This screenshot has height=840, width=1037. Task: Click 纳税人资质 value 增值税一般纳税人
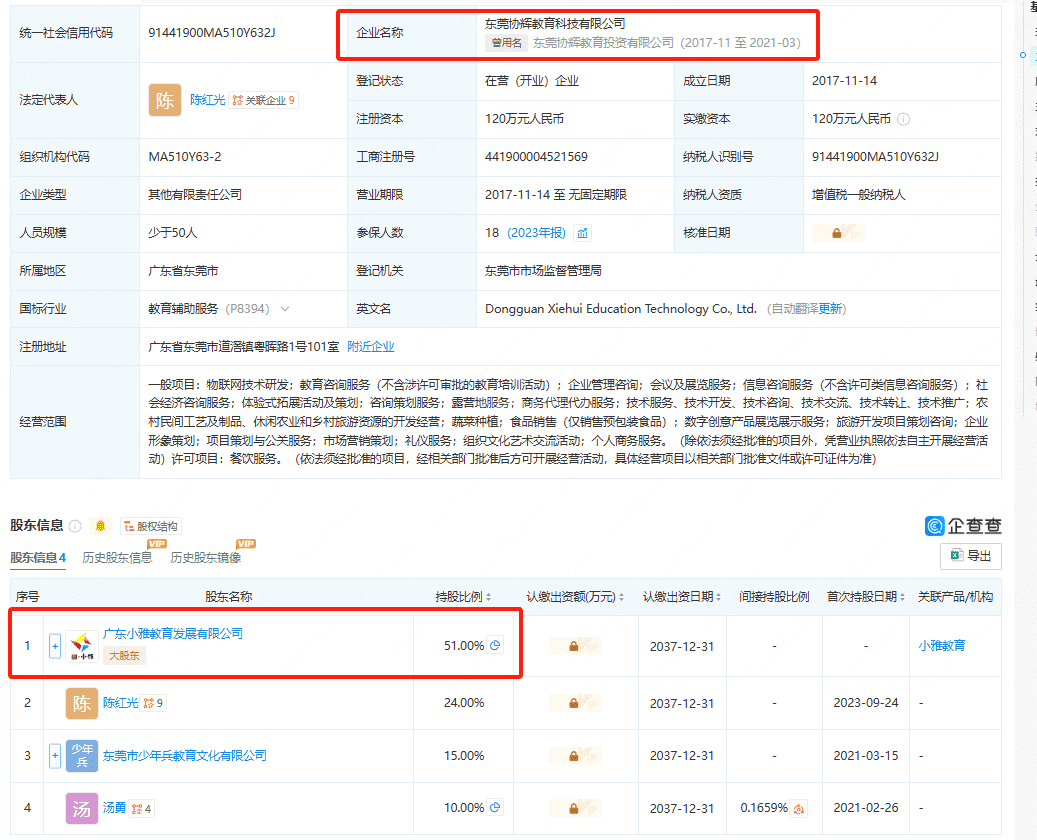click(858, 194)
